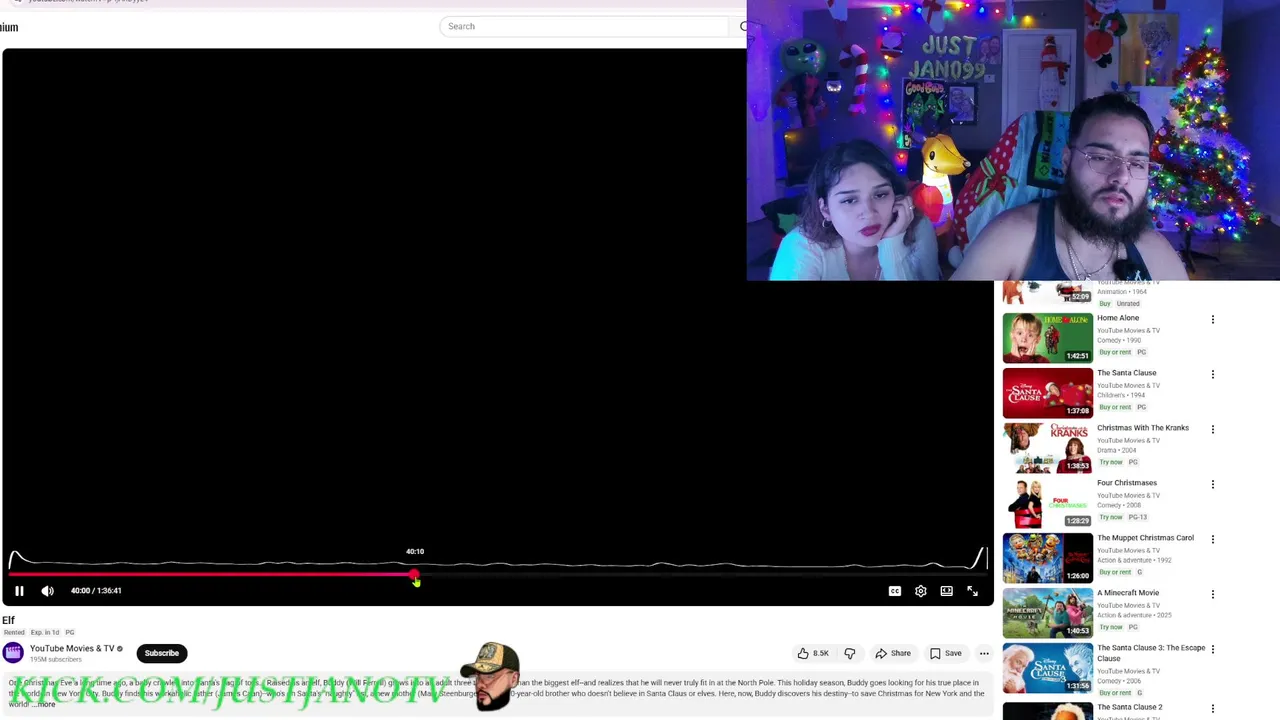Click the 40:00 / 1:36:41 time display
The image size is (1280, 720).
click(x=96, y=590)
